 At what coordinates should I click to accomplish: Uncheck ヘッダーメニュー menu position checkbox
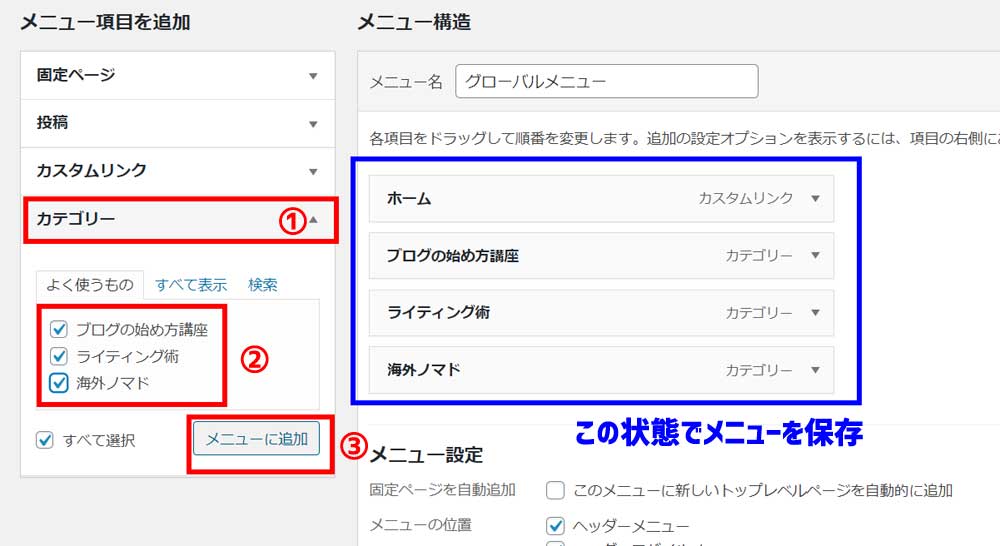point(555,525)
